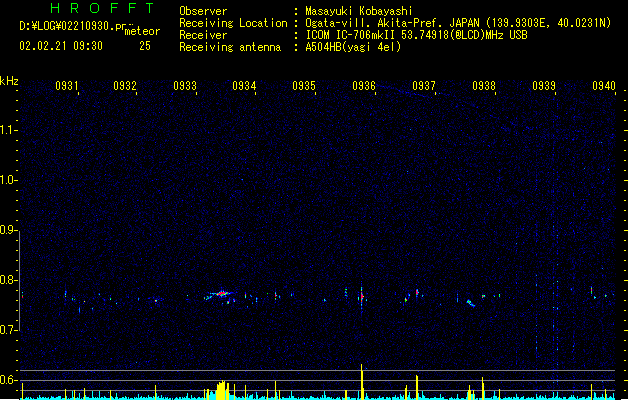Screen dimensions: 629x400
Task: Click the 1.0 kHz axis label
Action: click(8, 180)
